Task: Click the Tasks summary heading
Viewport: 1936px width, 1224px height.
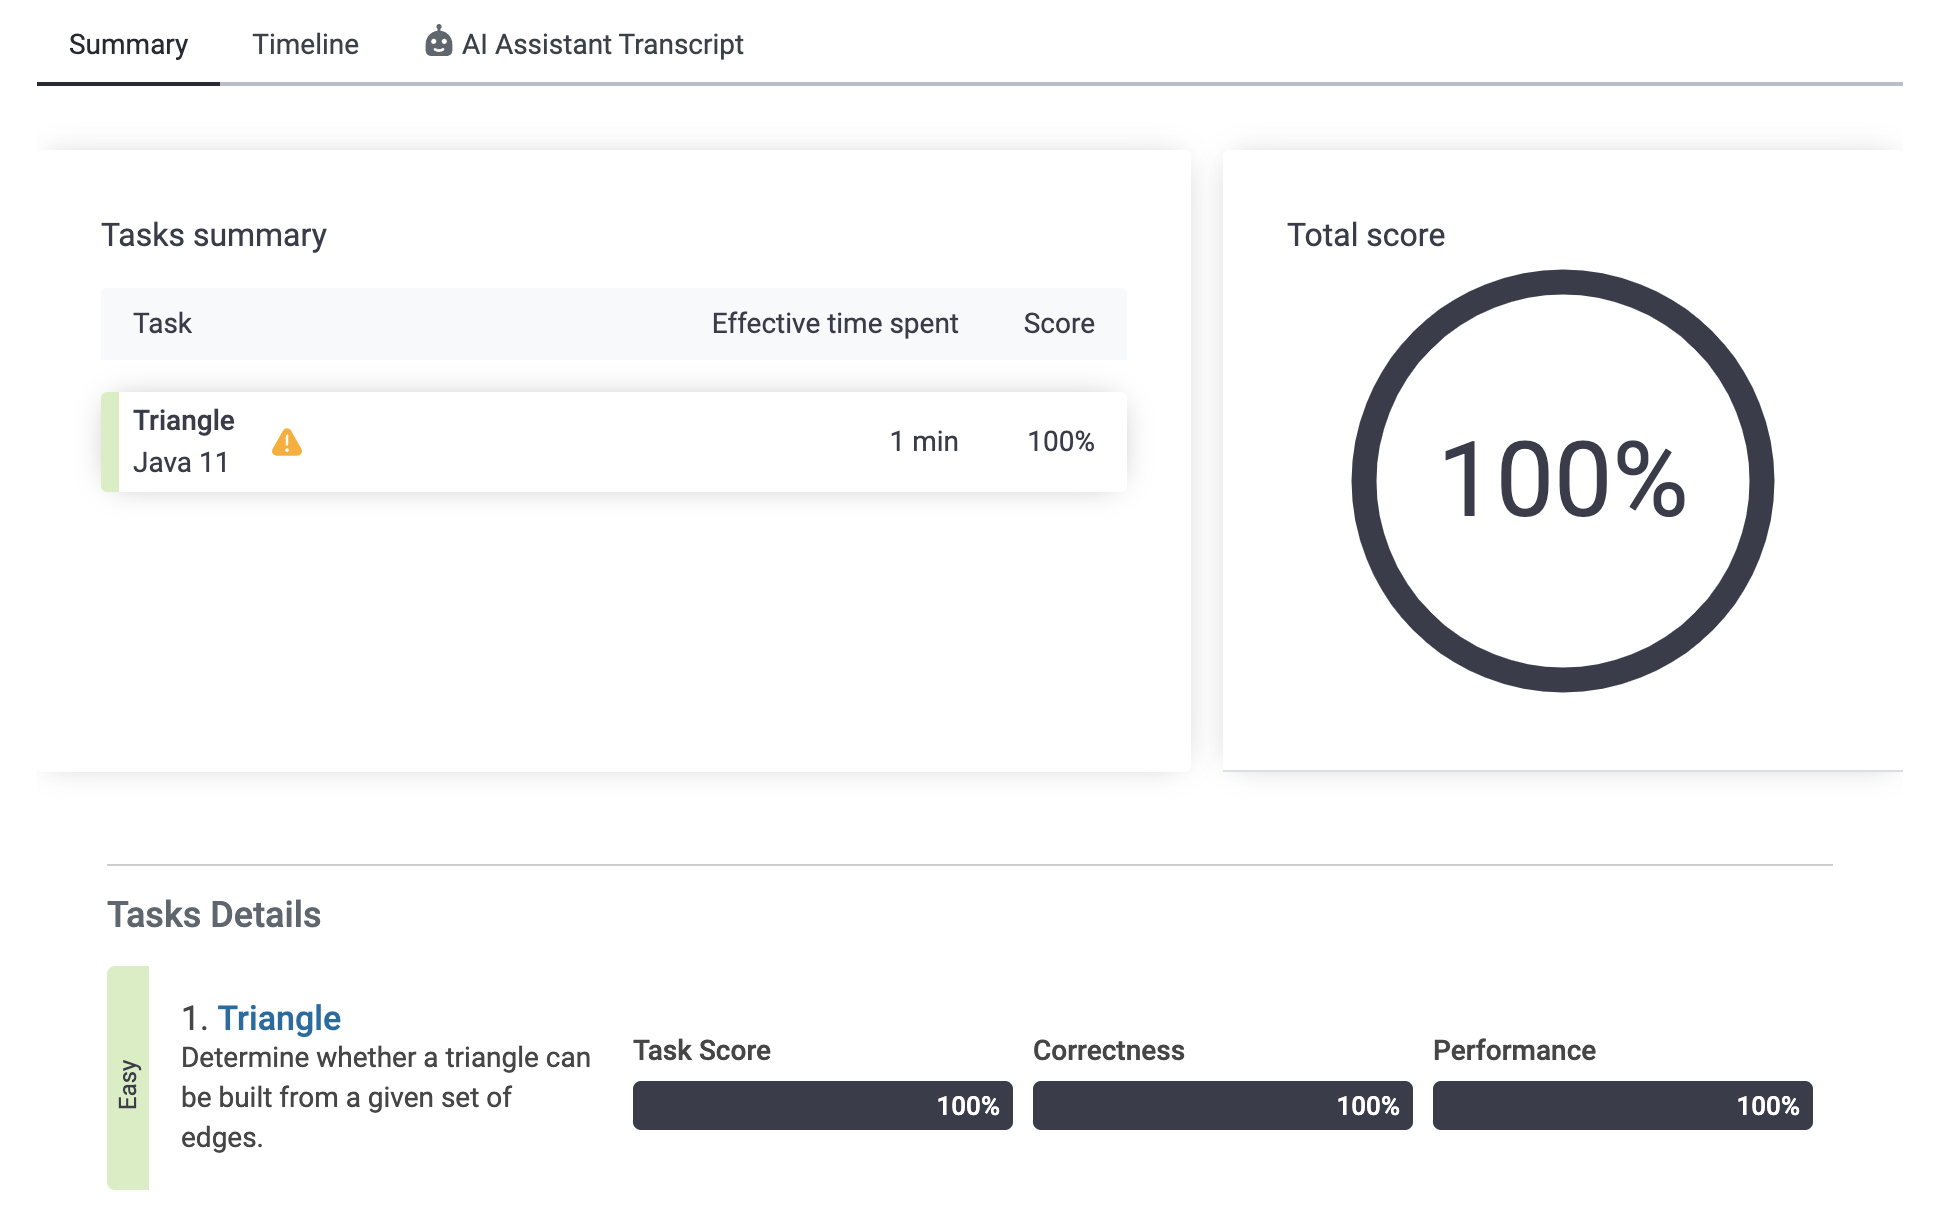Action: (x=214, y=235)
